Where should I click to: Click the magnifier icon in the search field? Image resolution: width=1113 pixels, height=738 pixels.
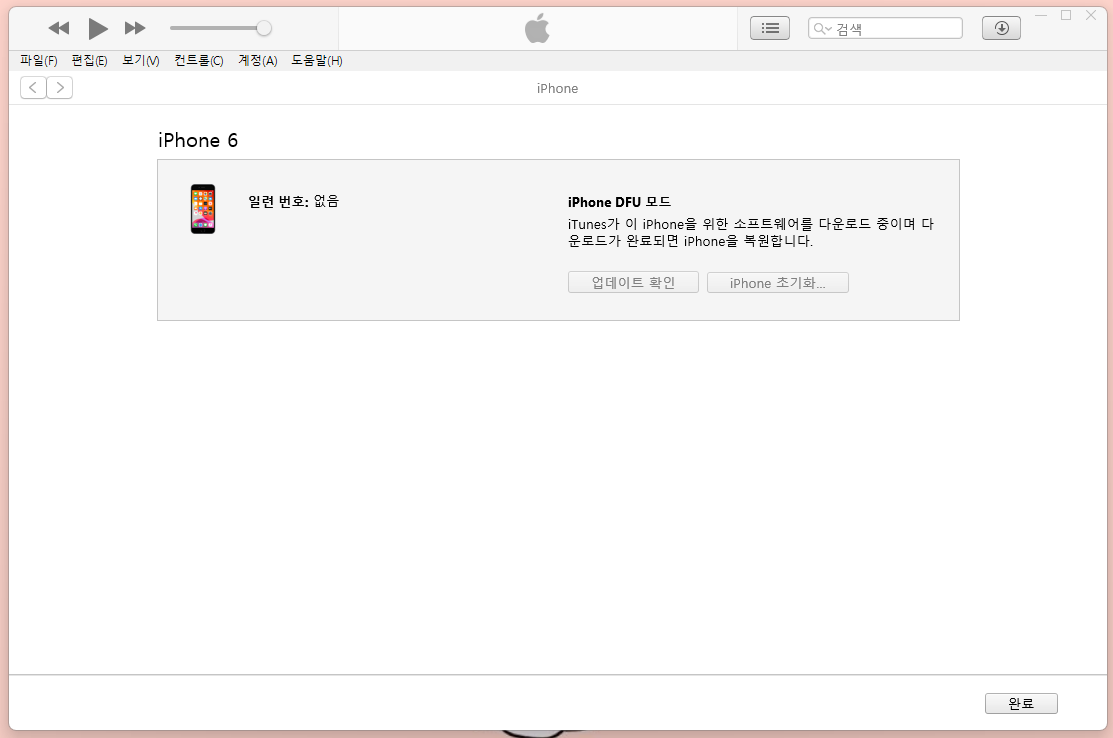pyautogui.click(x=821, y=28)
